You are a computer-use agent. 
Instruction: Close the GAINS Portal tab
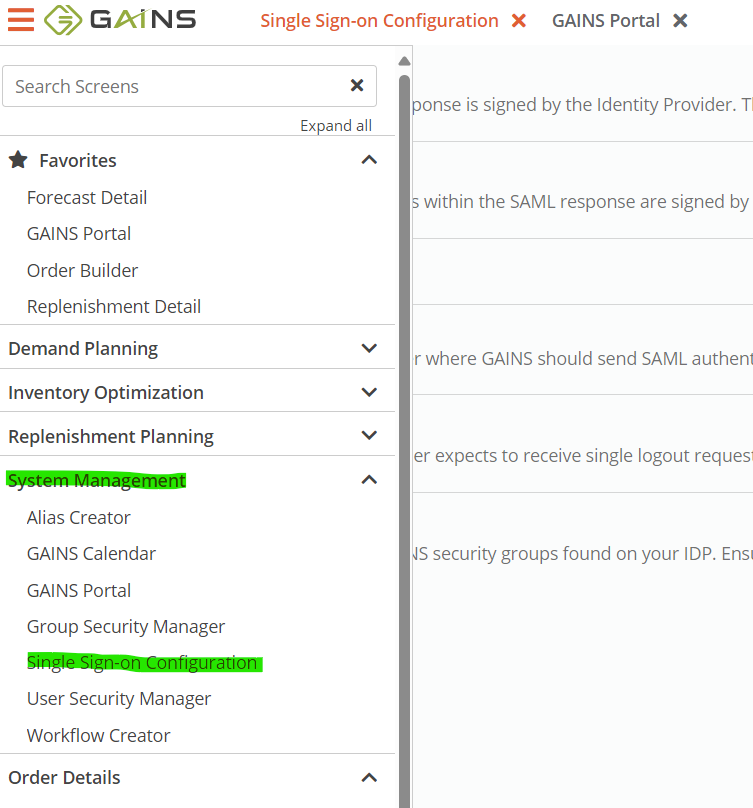[x=680, y=21]
